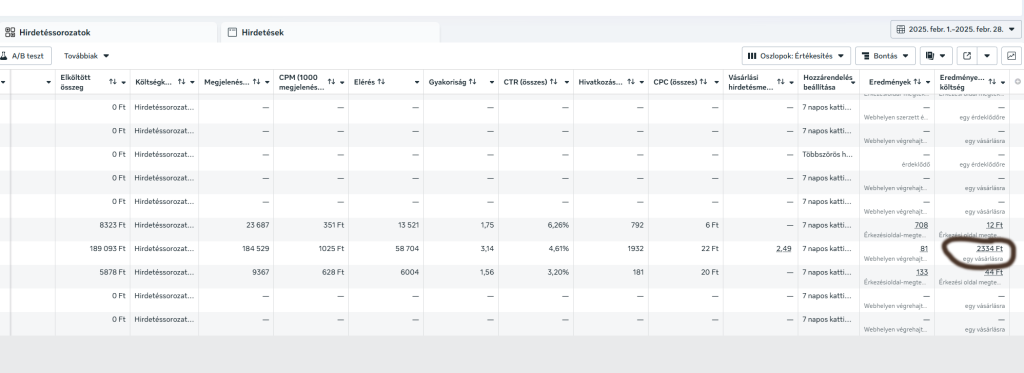Click the add column plus circle icon
This screenshot has width=1024, height=373.
pos(1017,82)
